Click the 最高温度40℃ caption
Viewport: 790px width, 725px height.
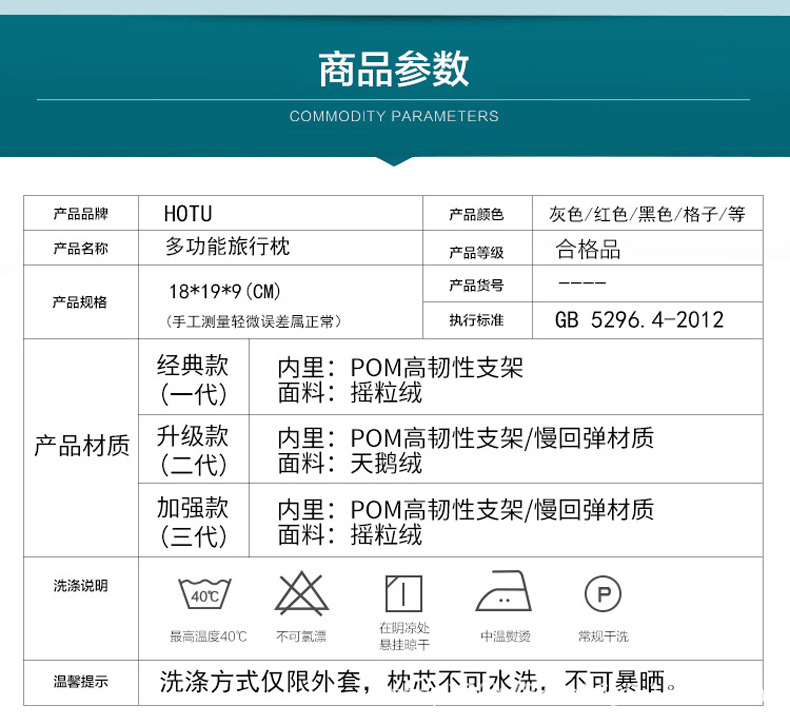(x=208, y=637)
